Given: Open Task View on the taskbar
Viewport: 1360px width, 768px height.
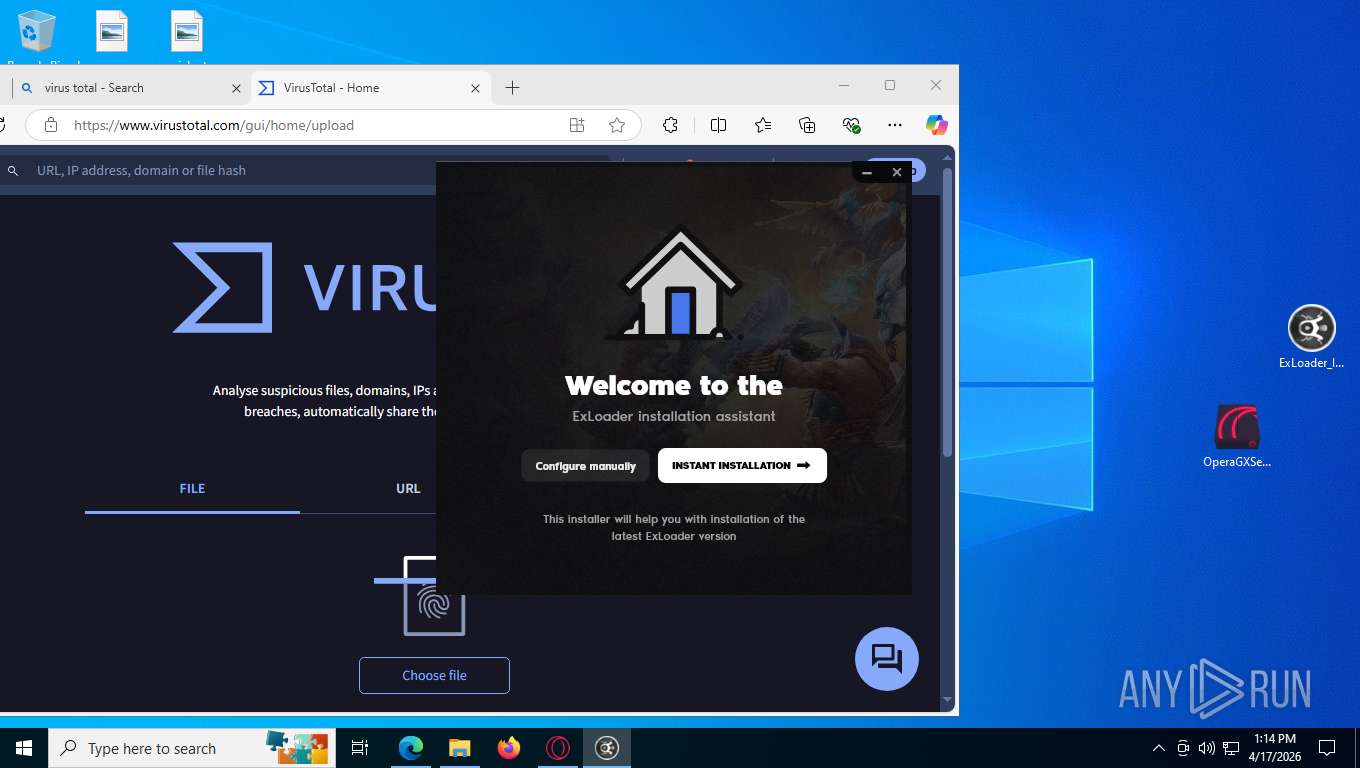Looking at the screenshot, I should [360, 748].
